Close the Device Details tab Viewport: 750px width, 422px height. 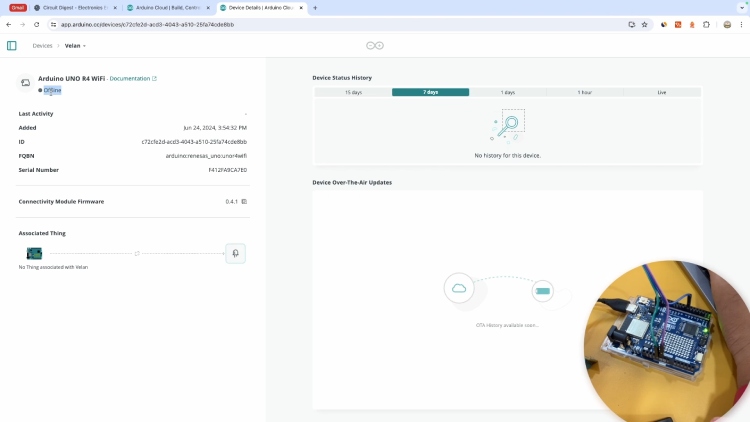click(301, 8)
